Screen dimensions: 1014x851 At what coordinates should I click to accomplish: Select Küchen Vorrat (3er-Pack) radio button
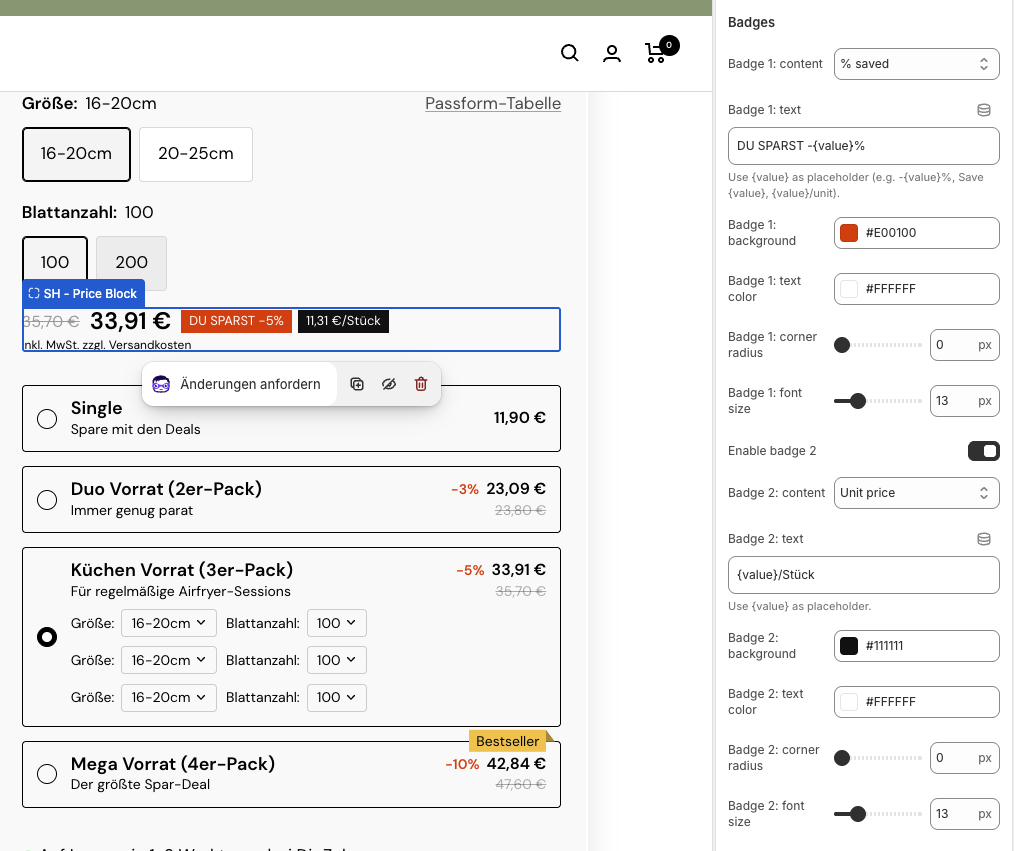(47, 637)
